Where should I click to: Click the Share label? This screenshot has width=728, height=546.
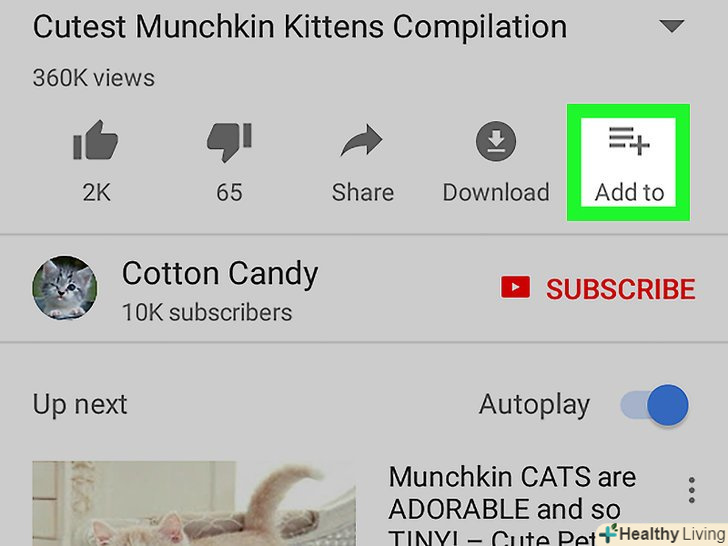click(363, 192)
